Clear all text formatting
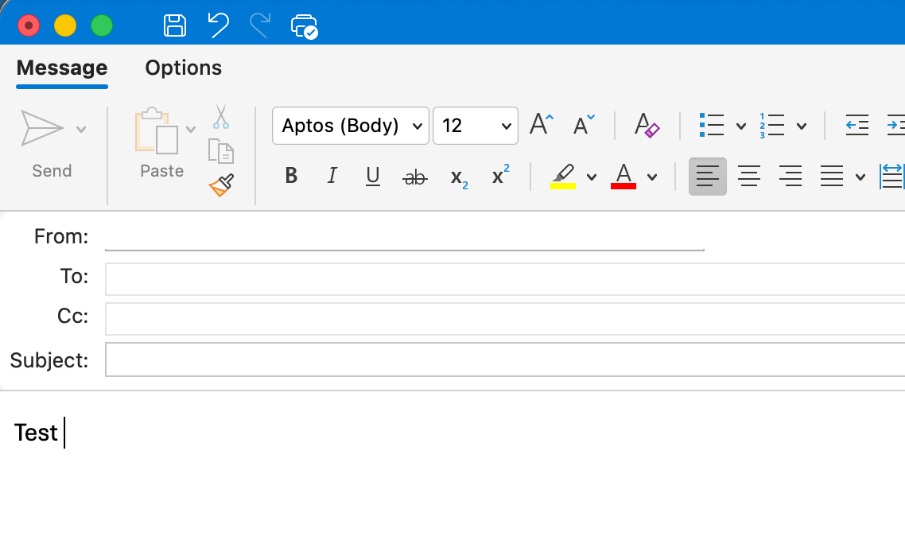 click(646, 125)
